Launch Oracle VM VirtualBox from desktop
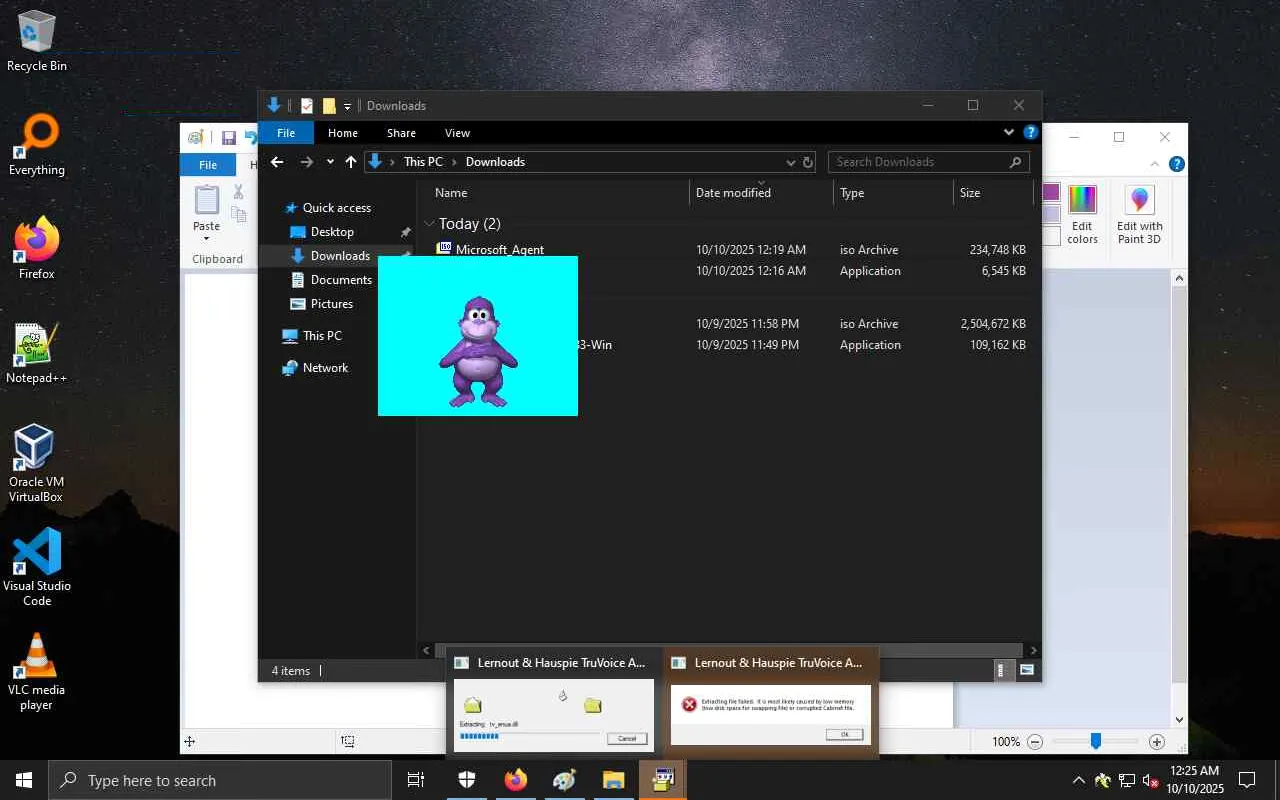1280x800 pixels. coord(36,463)
